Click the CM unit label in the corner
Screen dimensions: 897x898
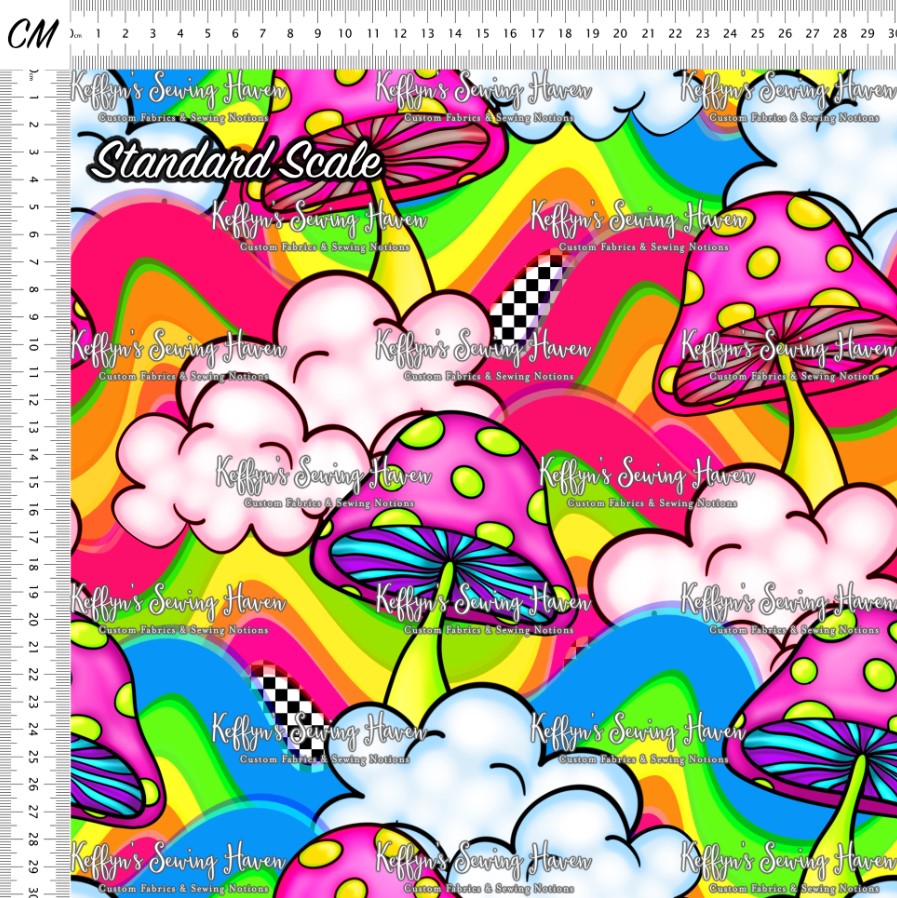[33, 35]
